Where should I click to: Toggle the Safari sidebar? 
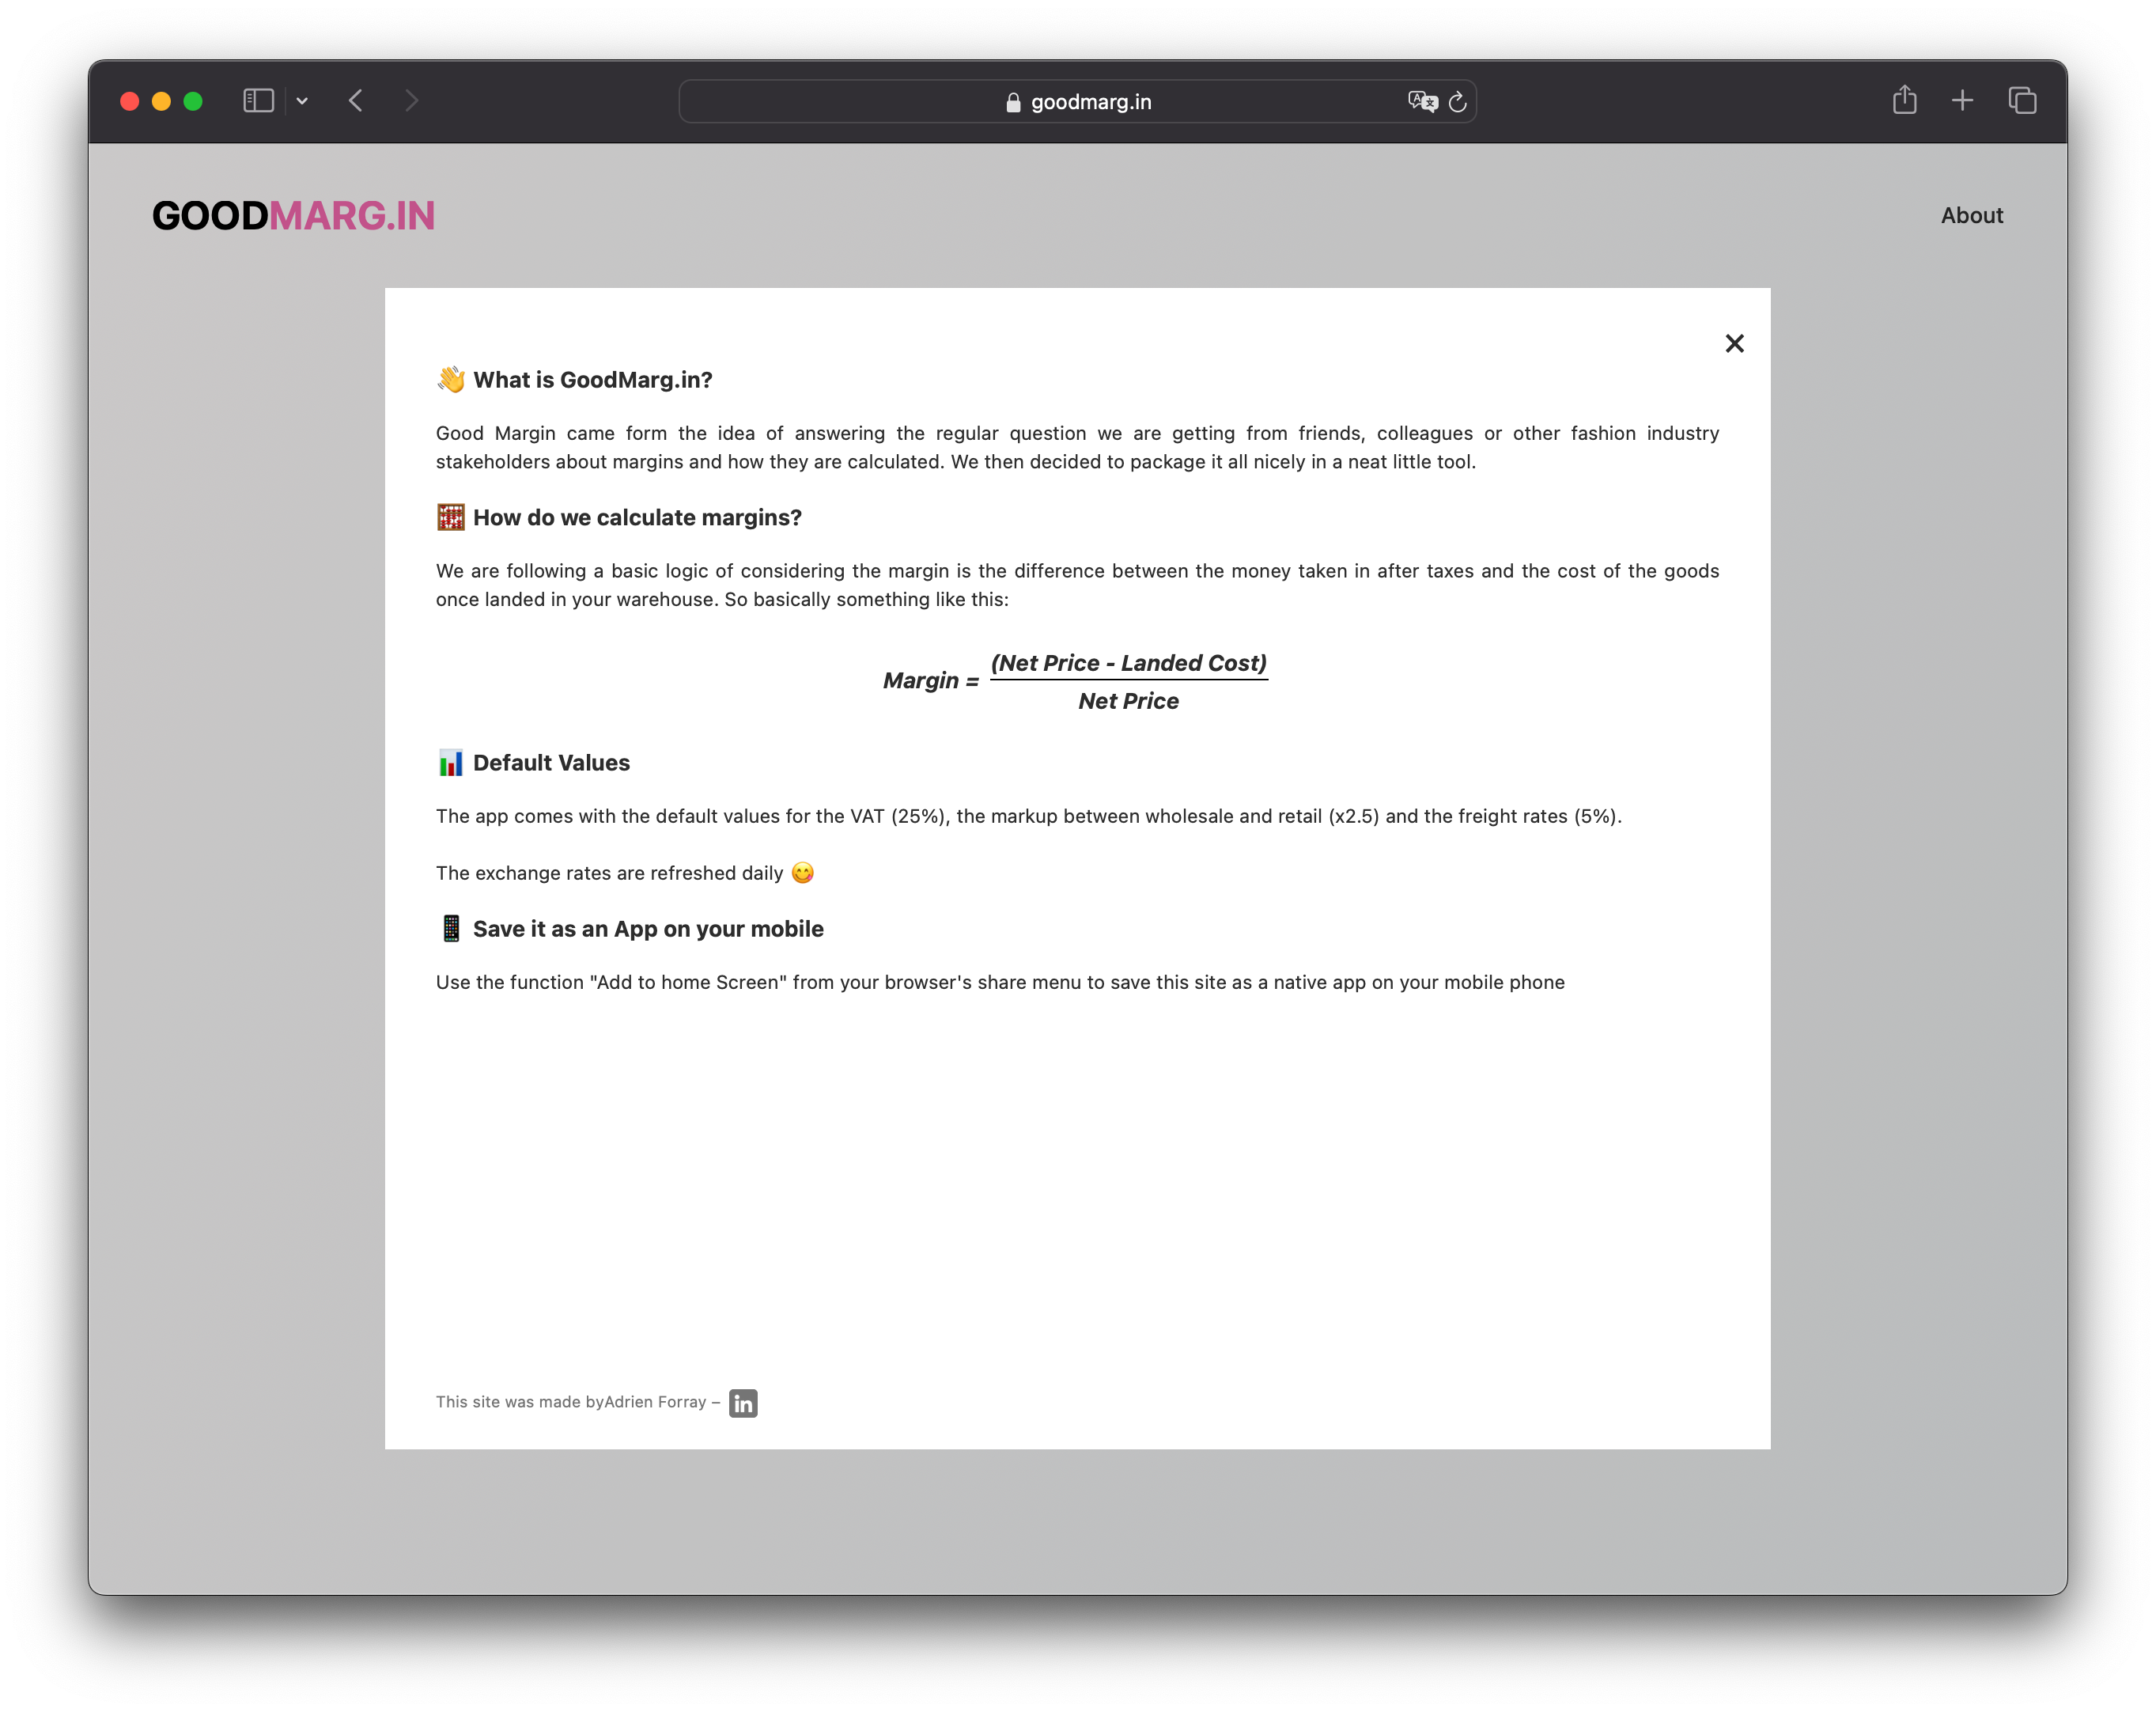coord(259,101)
